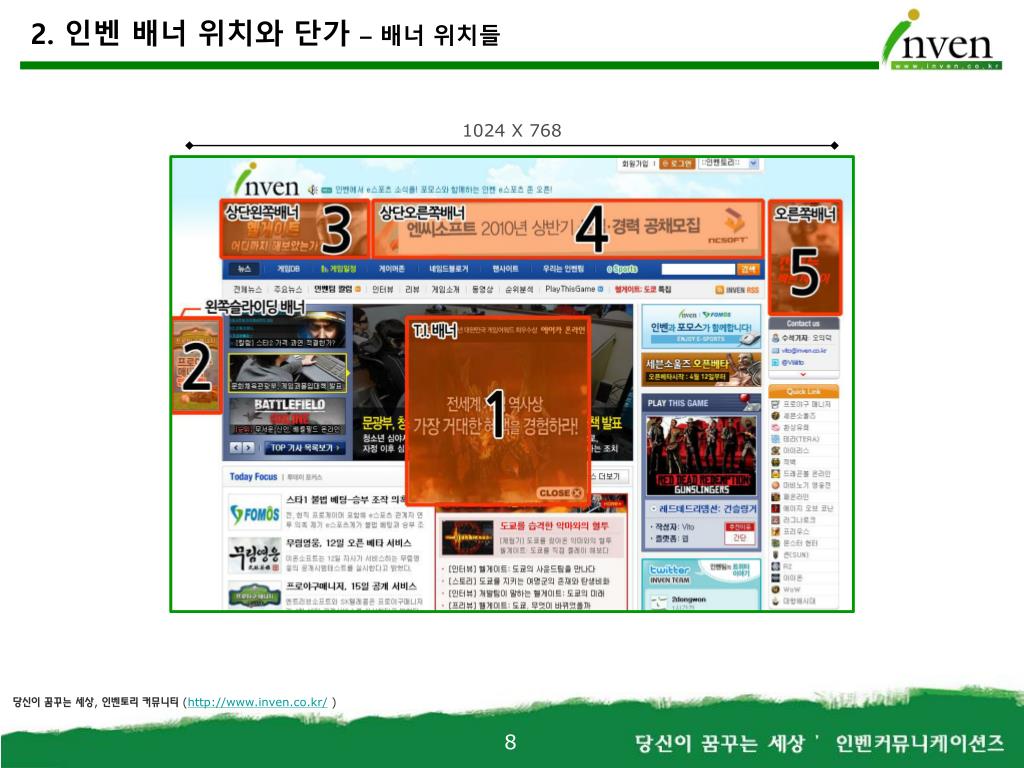Click the next arrow under news thumbnails

[x=248, y=447]
